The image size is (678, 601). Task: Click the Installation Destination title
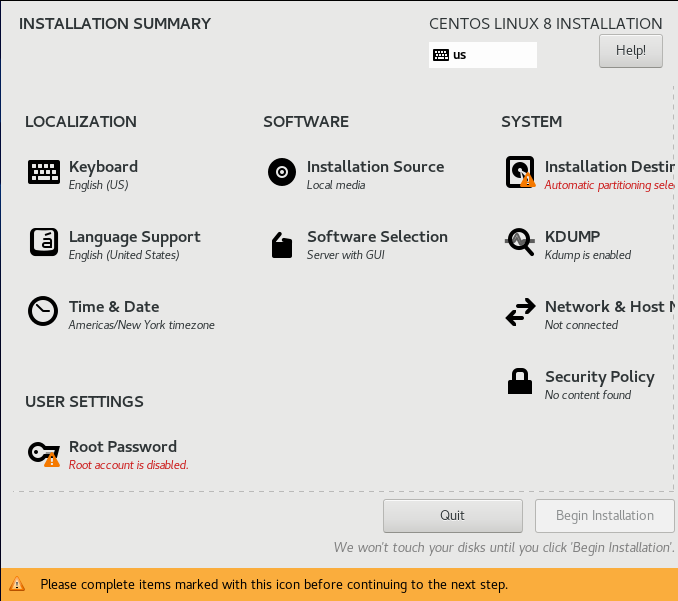[x=609, y=167]
